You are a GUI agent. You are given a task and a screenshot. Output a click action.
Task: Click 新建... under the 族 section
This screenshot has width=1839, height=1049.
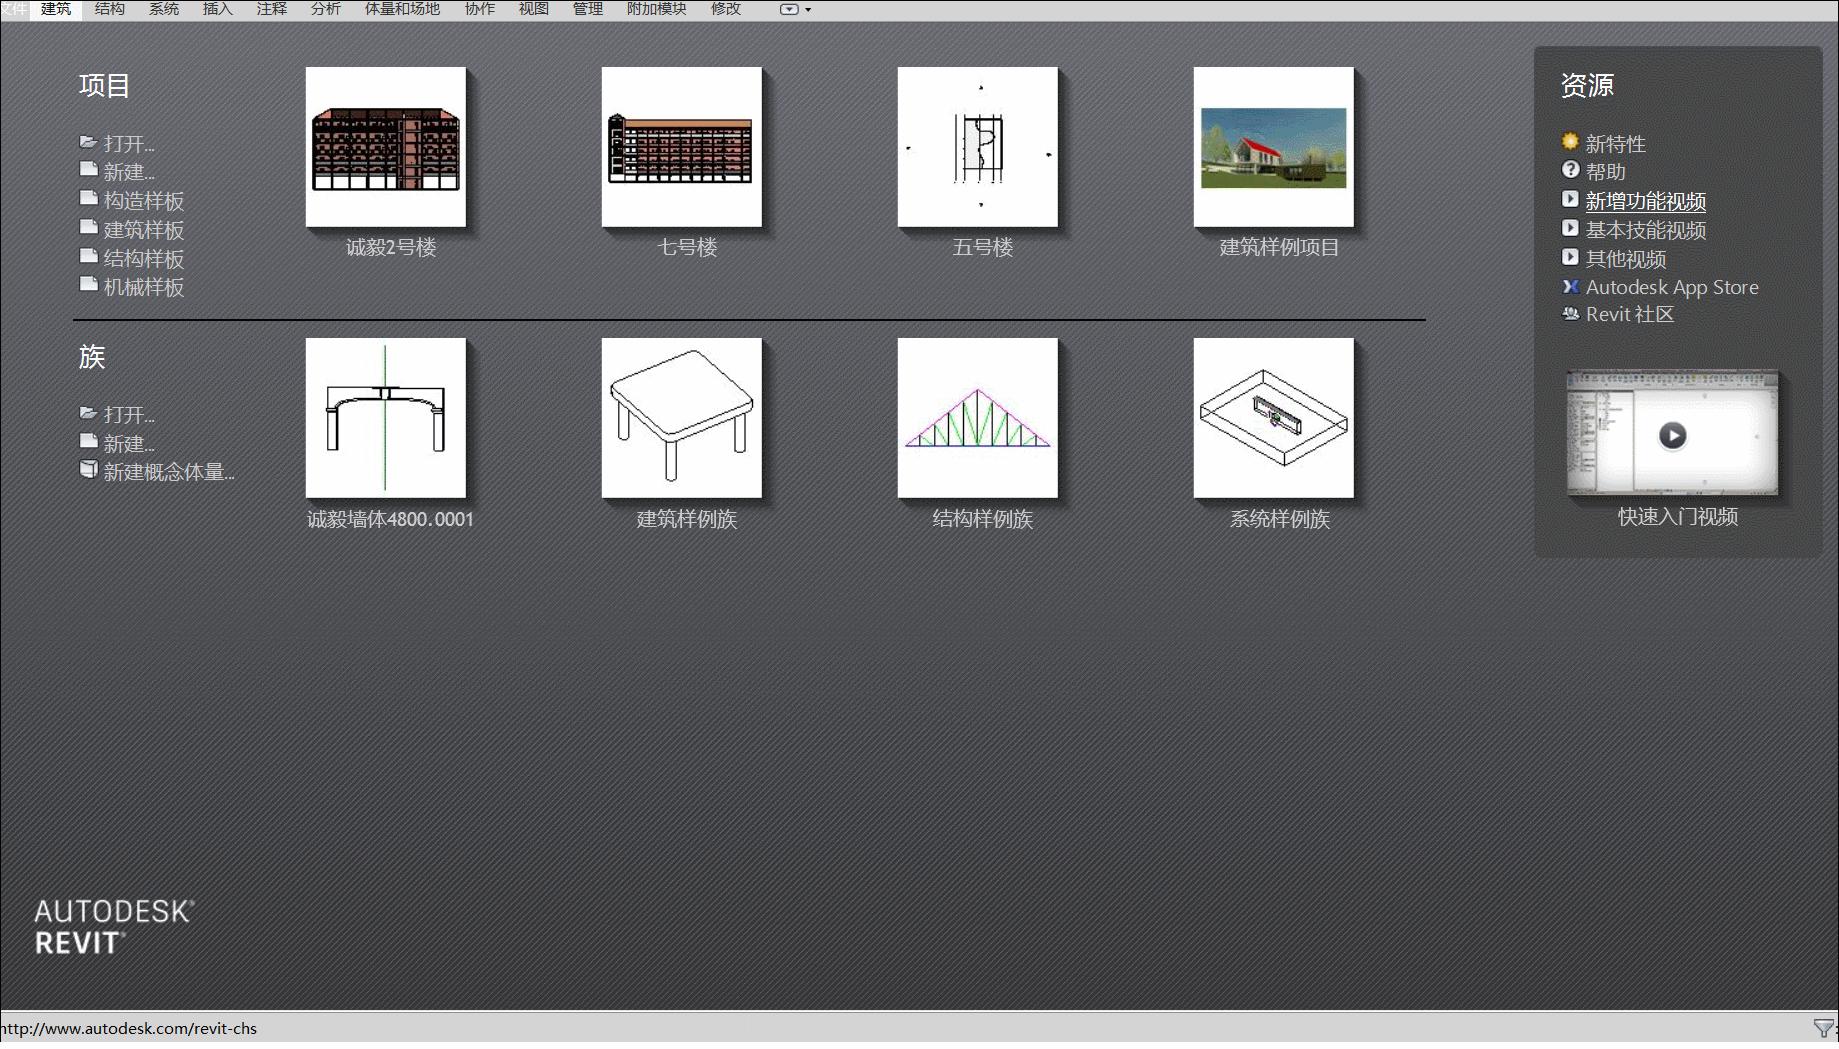pyautogui.click(x=129, y=443)
